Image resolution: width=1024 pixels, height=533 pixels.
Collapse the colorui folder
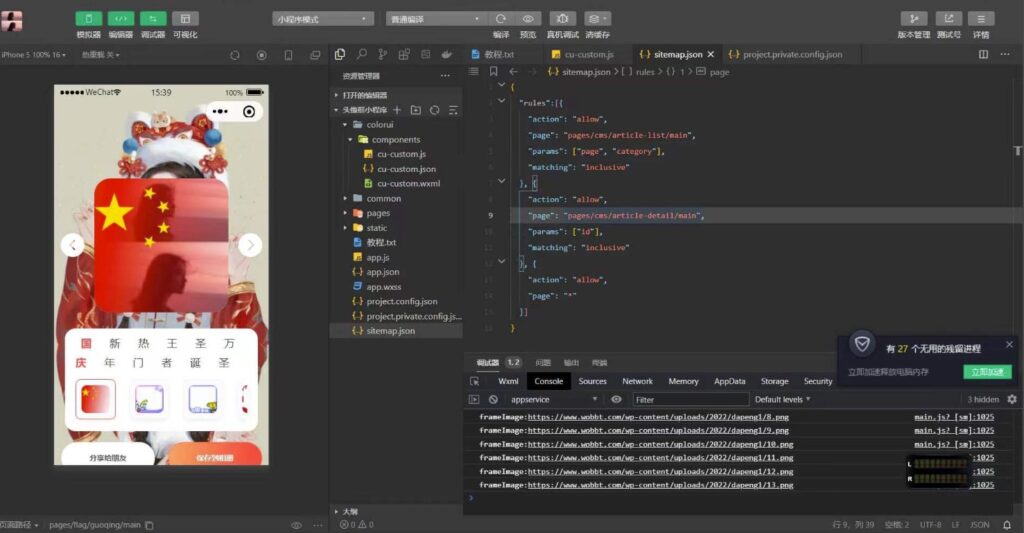[346, 125]
